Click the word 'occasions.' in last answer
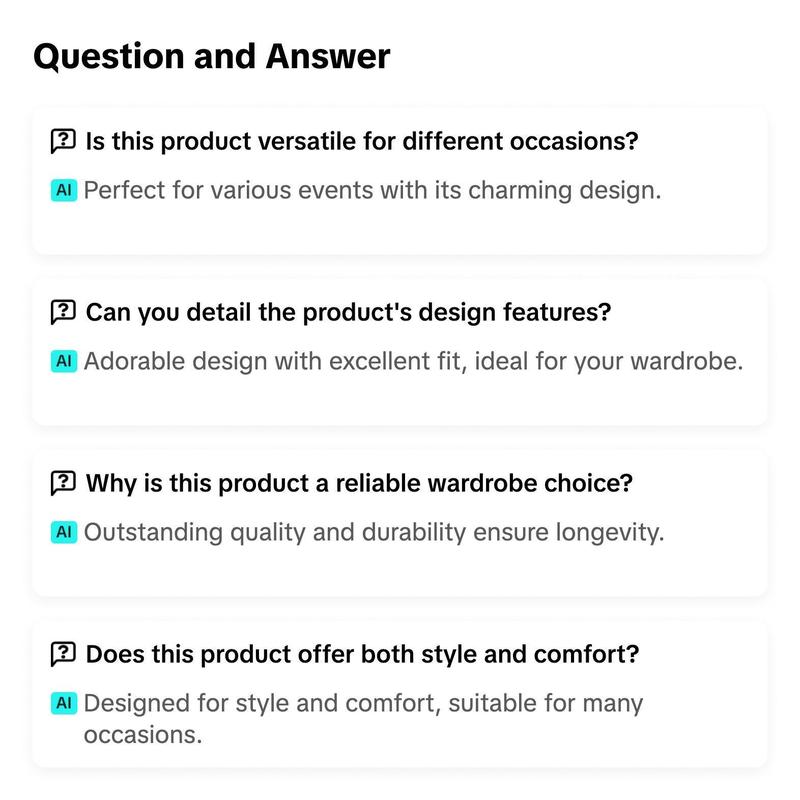This screenshot has height=800, width=800. [143, 735]
